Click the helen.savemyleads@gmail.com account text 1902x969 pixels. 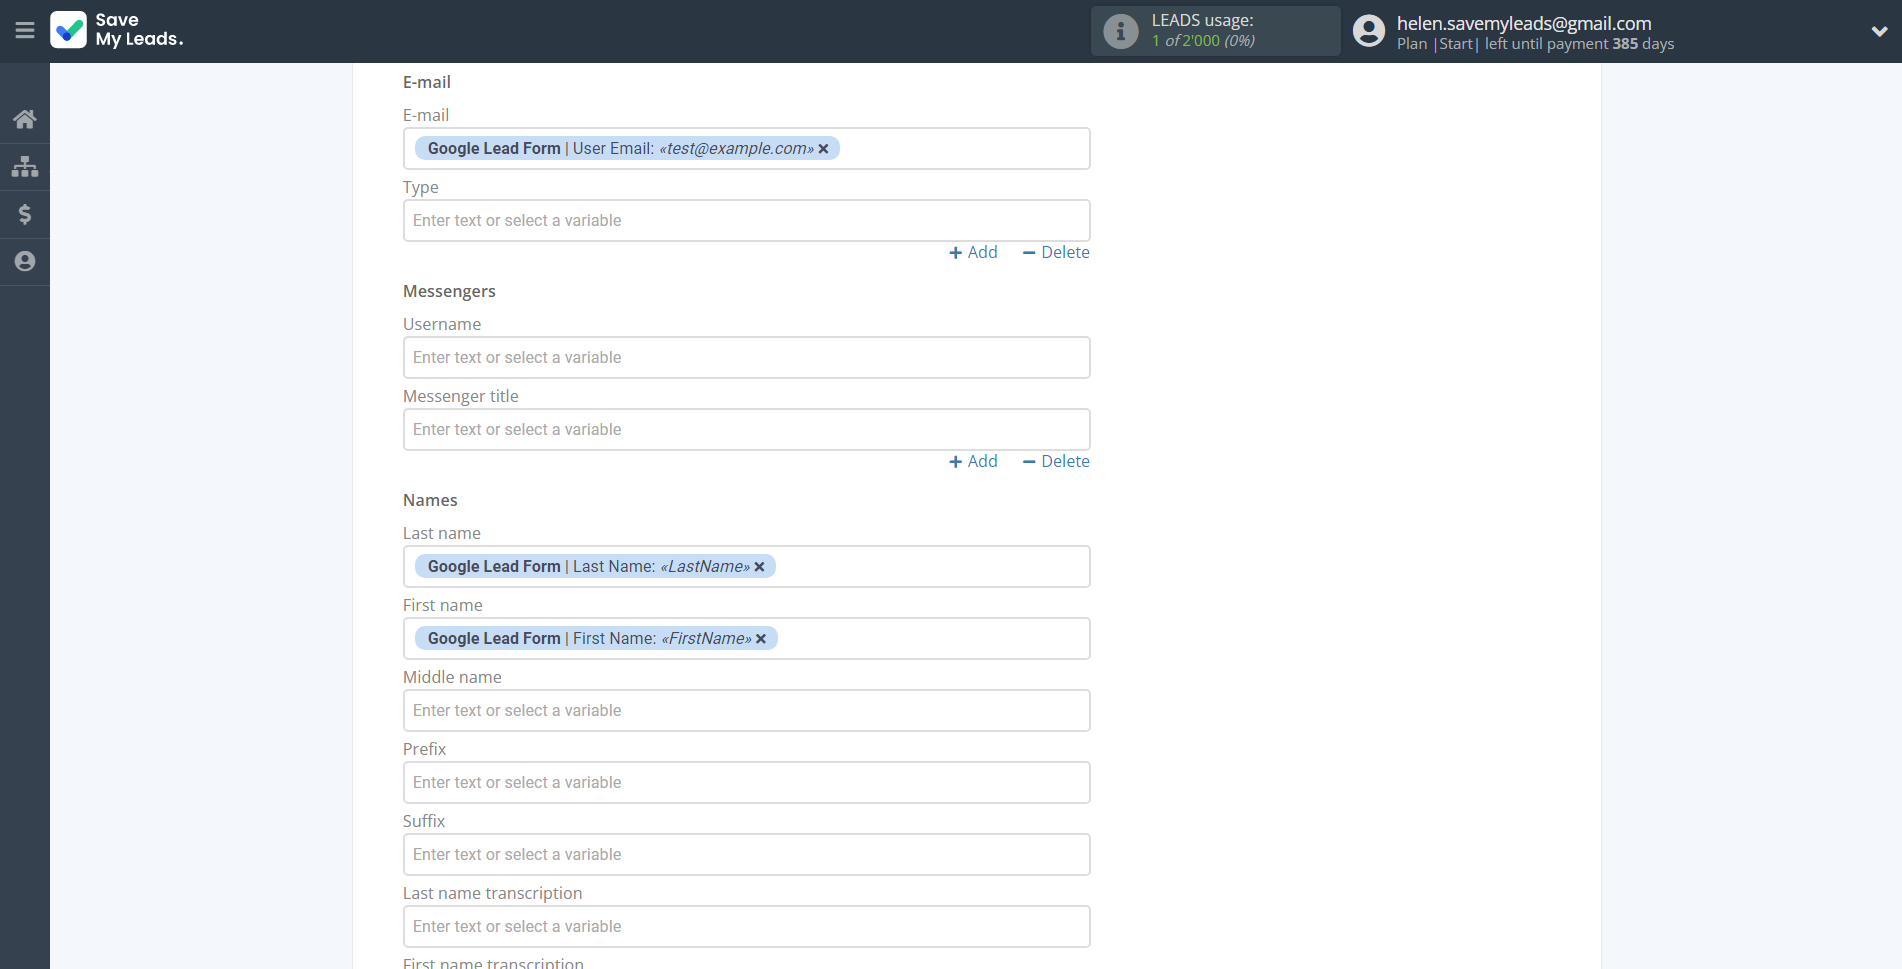click(1524, 23)
